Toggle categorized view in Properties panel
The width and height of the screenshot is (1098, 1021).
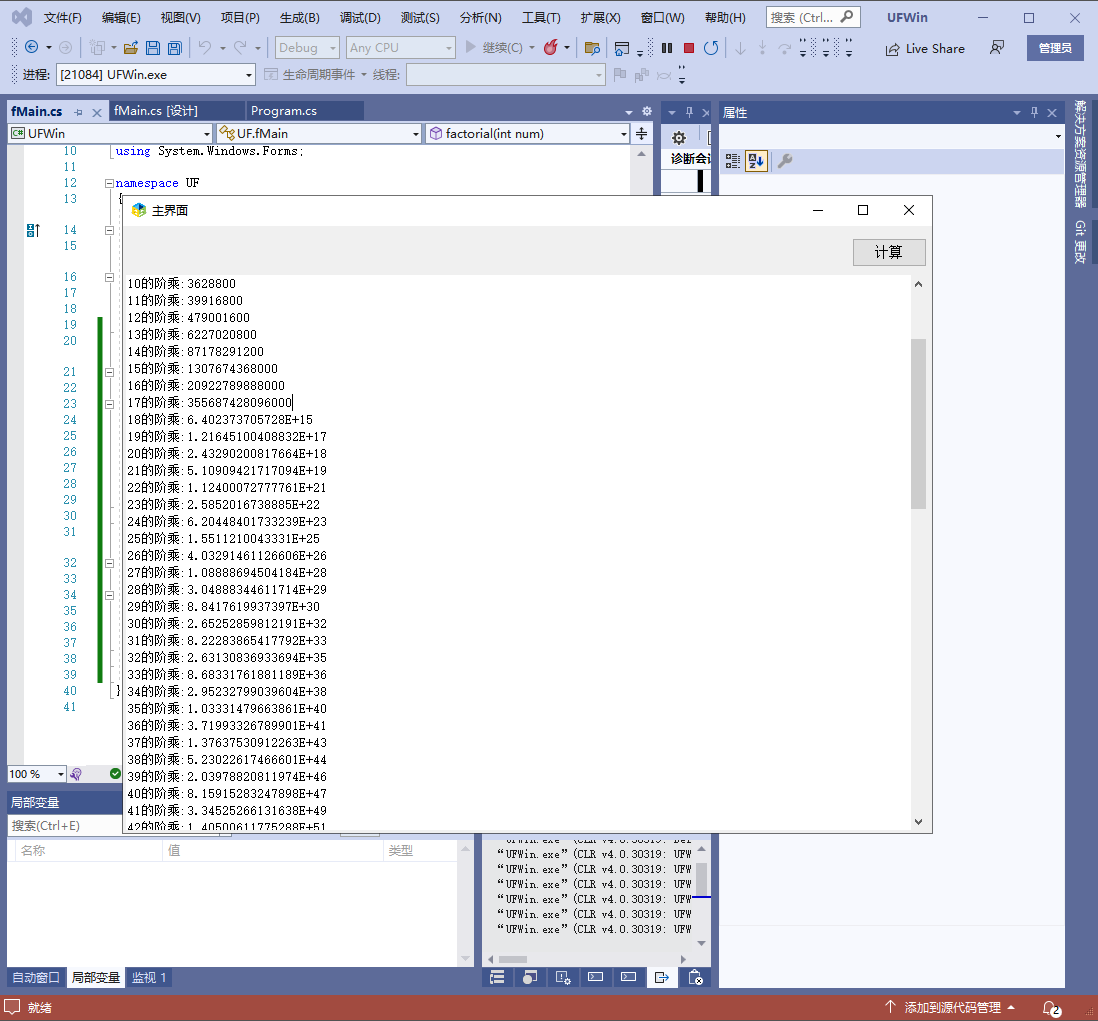[x=732, y=161]
